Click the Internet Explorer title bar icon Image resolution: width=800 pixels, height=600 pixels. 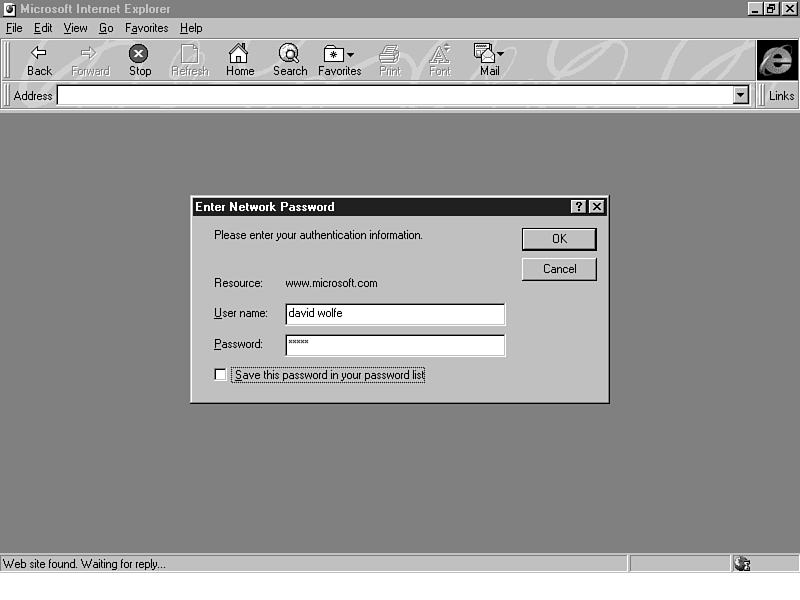click(9, 9)
